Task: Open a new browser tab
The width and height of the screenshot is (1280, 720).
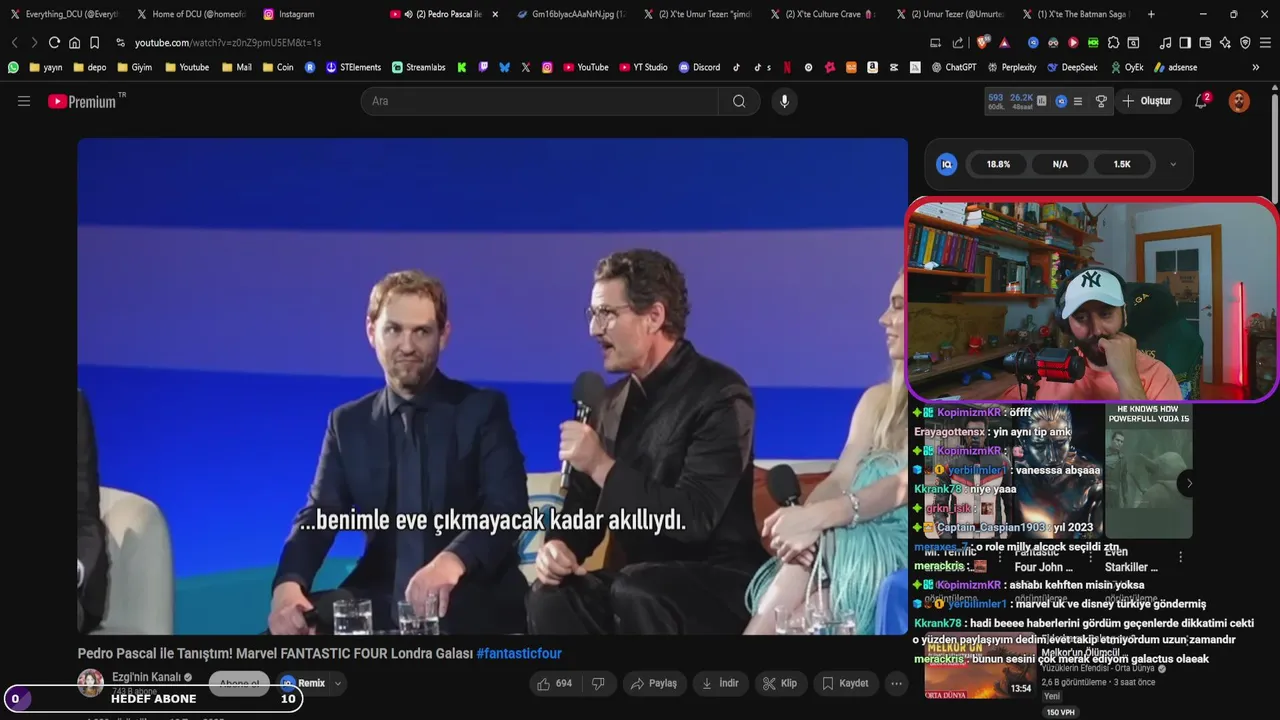Action: click(1151, 14)
